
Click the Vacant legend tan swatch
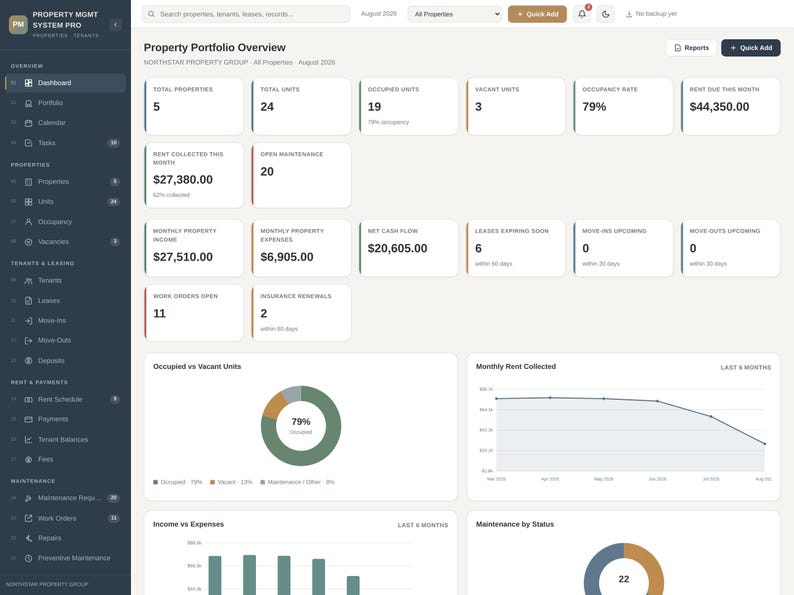click(x=213, y=482)
